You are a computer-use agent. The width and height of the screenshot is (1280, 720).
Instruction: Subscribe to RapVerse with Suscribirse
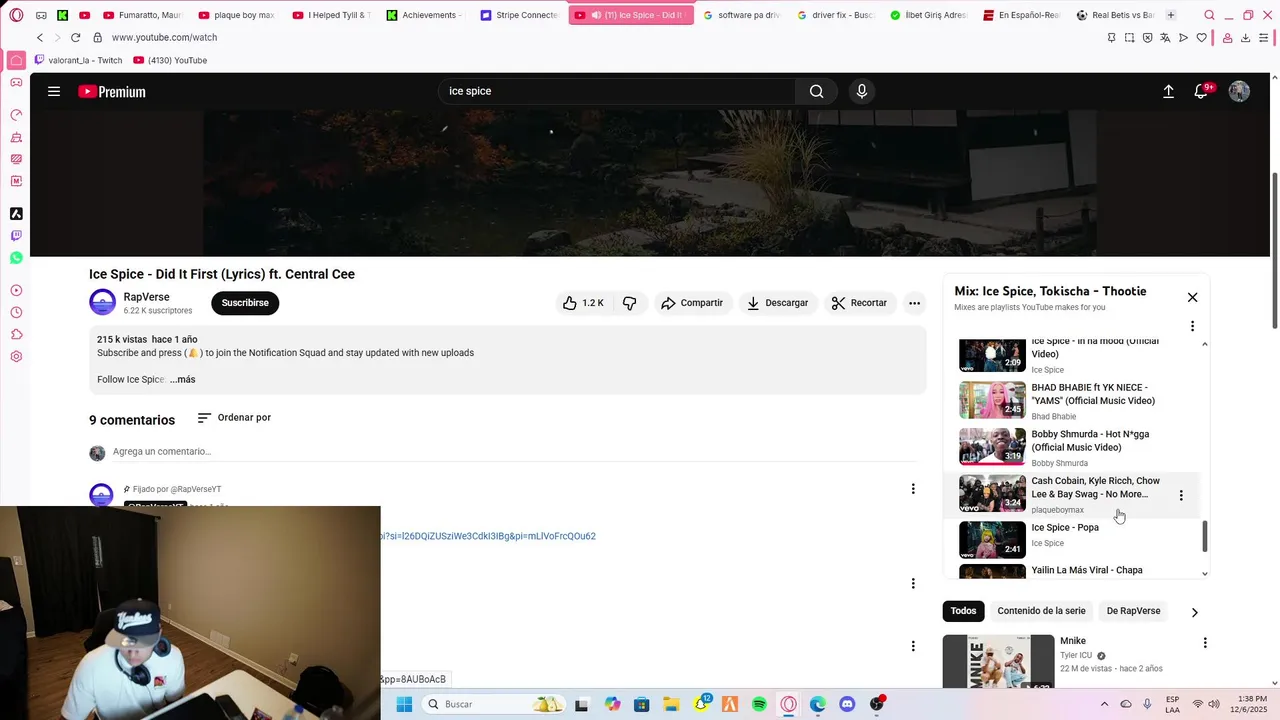tap(245, 303)
